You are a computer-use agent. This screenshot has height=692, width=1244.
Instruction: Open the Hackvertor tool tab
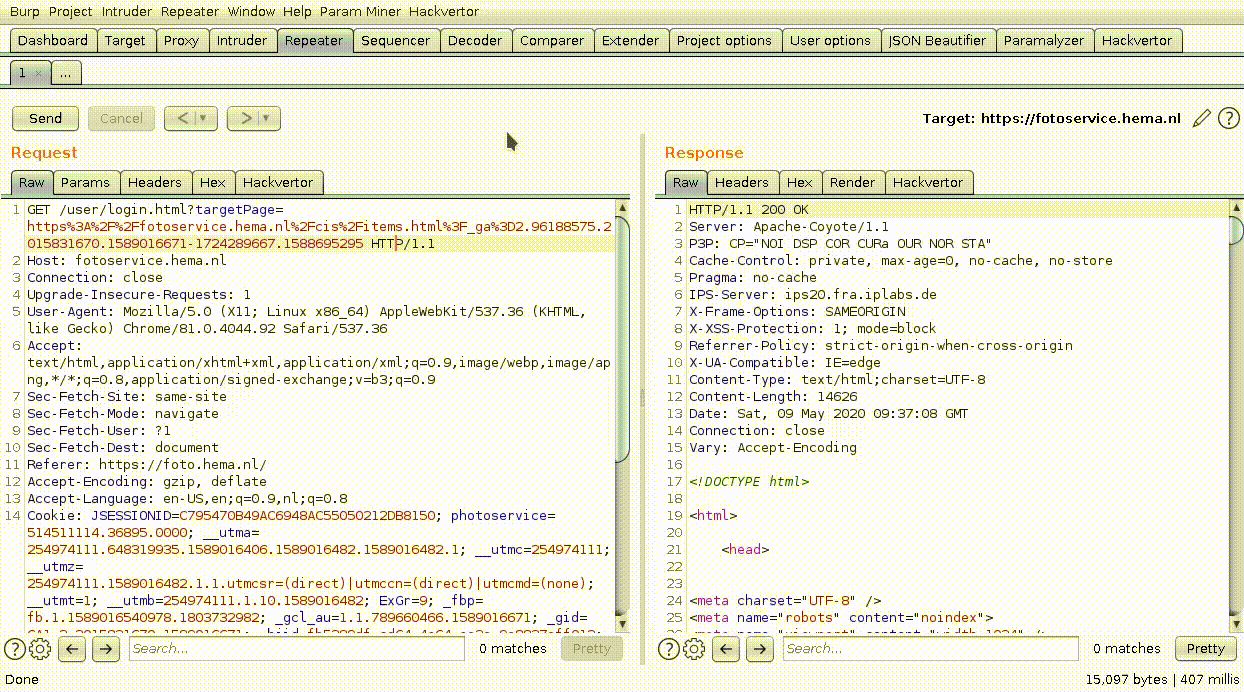pos(1137,40)
